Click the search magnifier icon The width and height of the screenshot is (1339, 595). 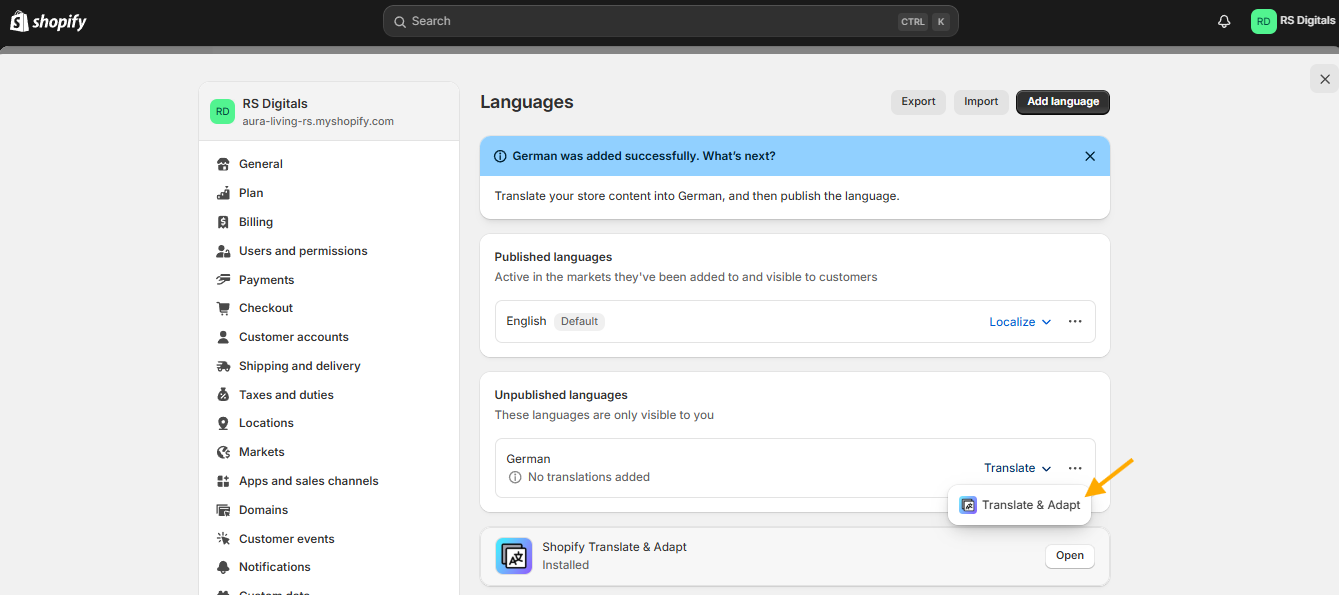399,21
